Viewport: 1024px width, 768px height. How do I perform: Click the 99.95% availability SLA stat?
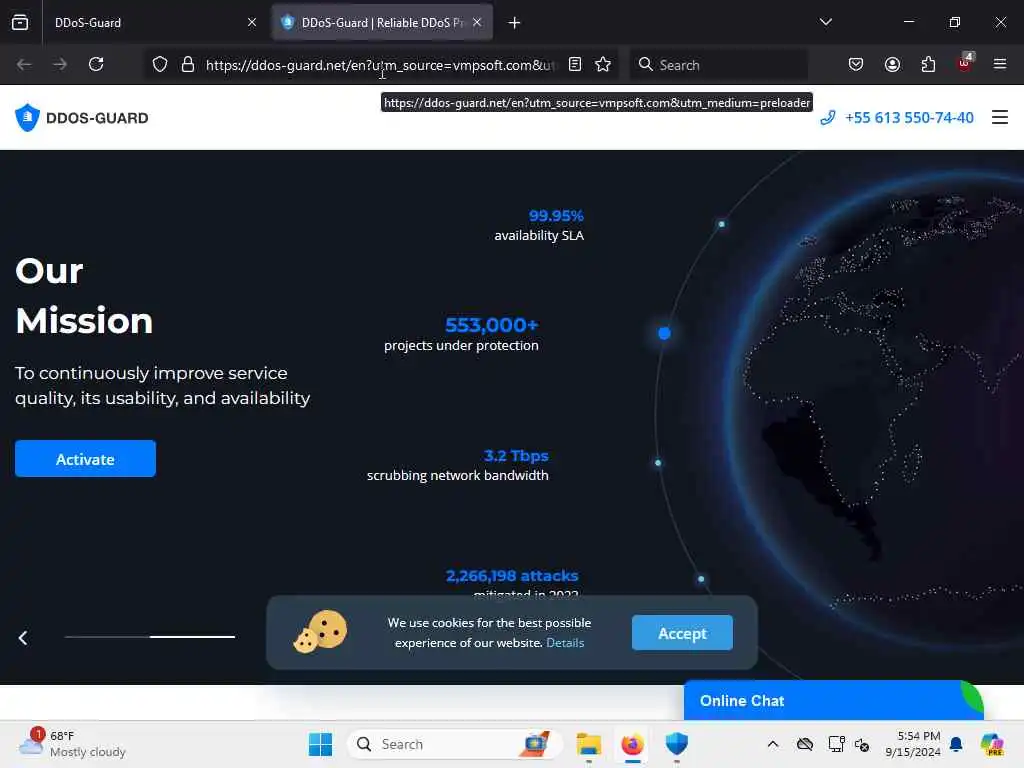coord(539,225)
